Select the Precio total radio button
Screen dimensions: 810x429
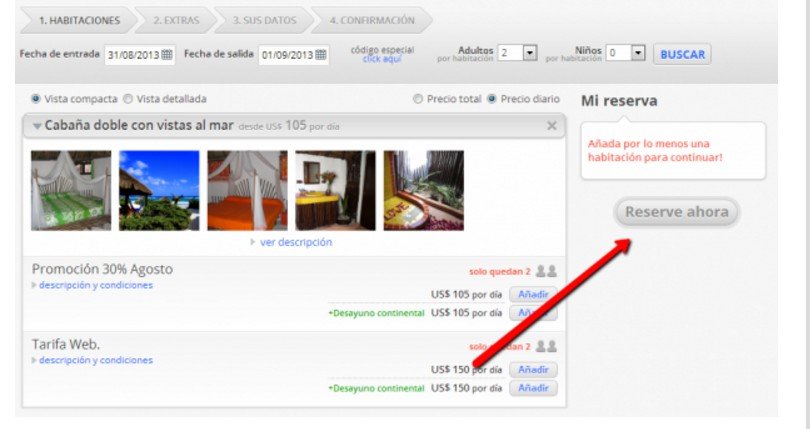coord(419,99)
